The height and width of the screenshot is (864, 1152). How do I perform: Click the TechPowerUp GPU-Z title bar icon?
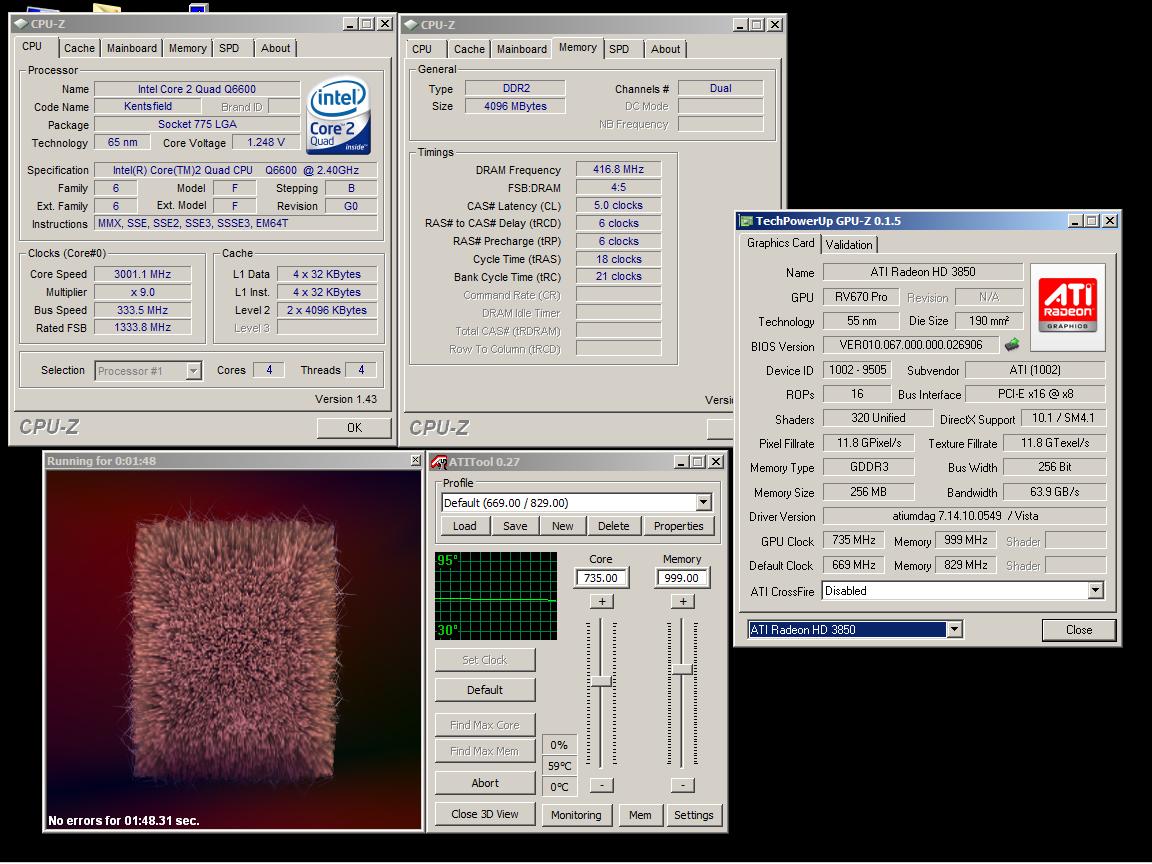[746, 221]
